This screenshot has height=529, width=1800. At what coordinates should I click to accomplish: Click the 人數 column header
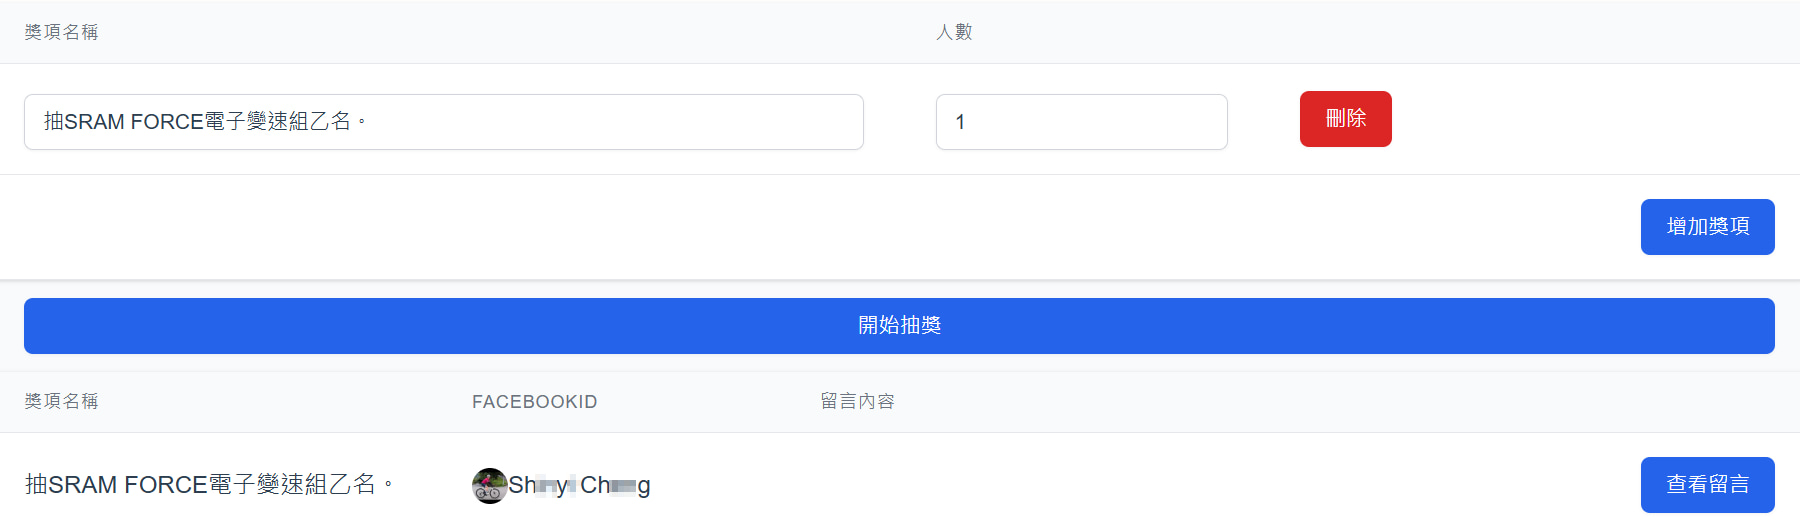tap(954, 32)
